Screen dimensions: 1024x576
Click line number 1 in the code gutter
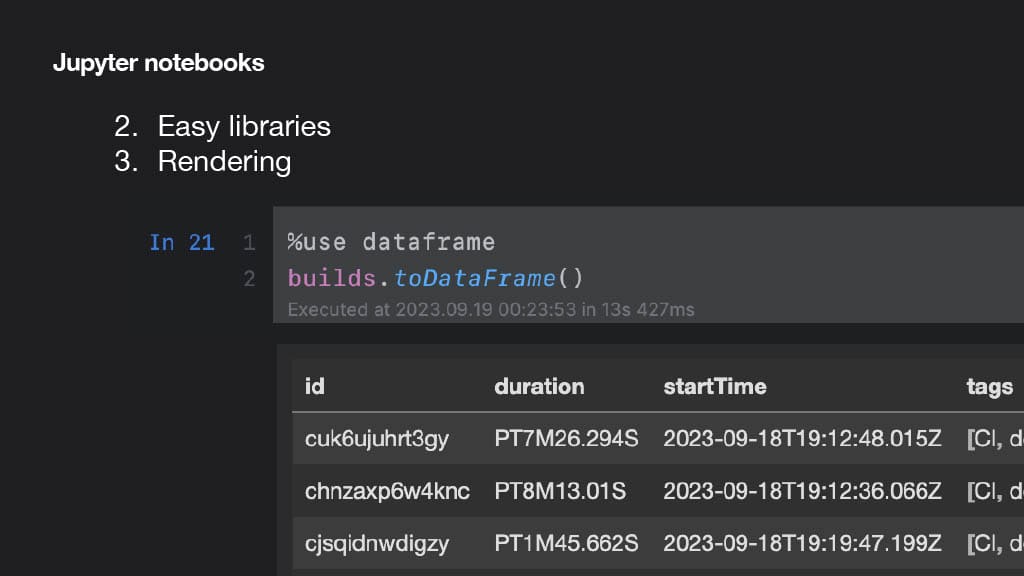[249, 243]
